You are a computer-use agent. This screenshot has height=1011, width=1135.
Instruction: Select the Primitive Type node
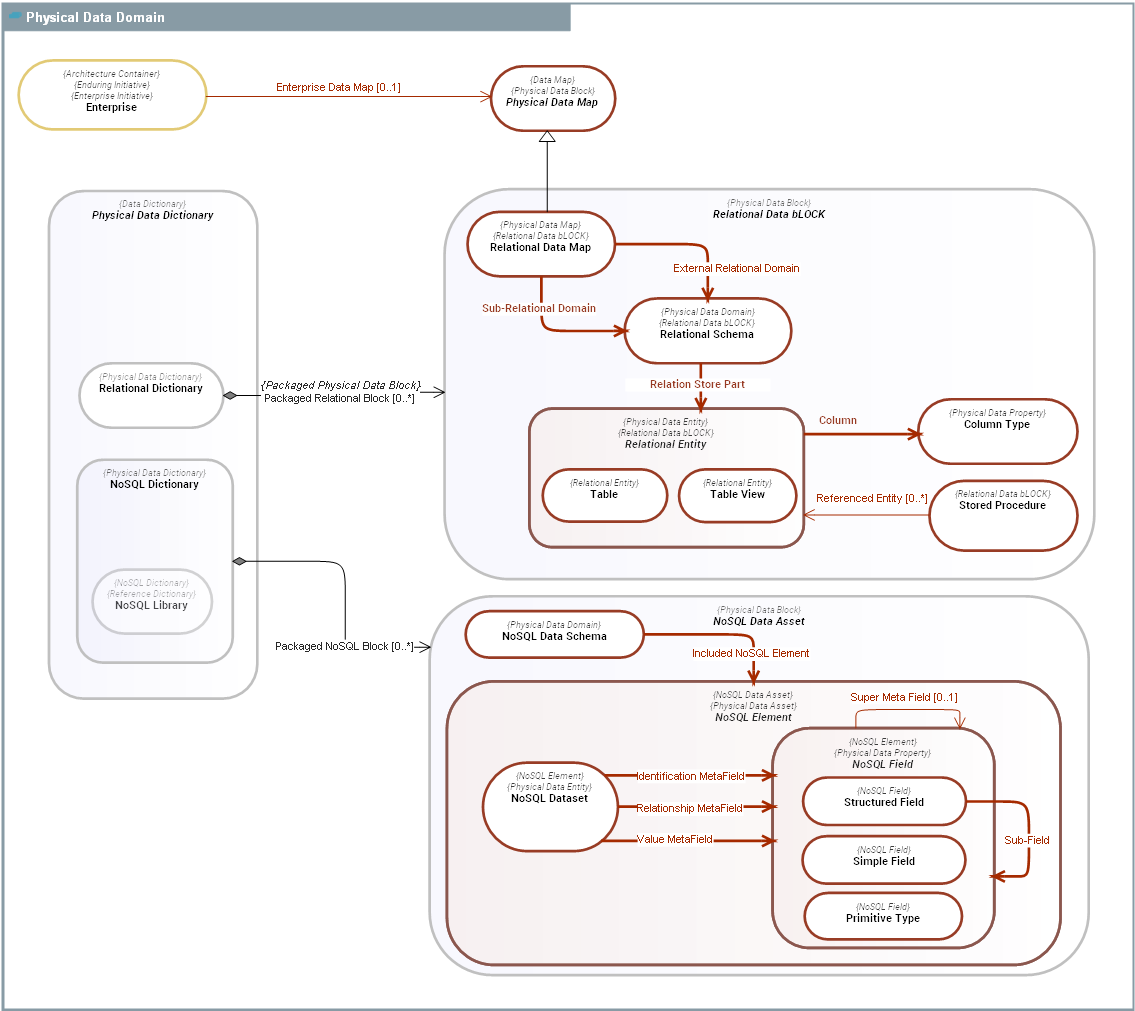pyautogui.click(x=883, y=917)
